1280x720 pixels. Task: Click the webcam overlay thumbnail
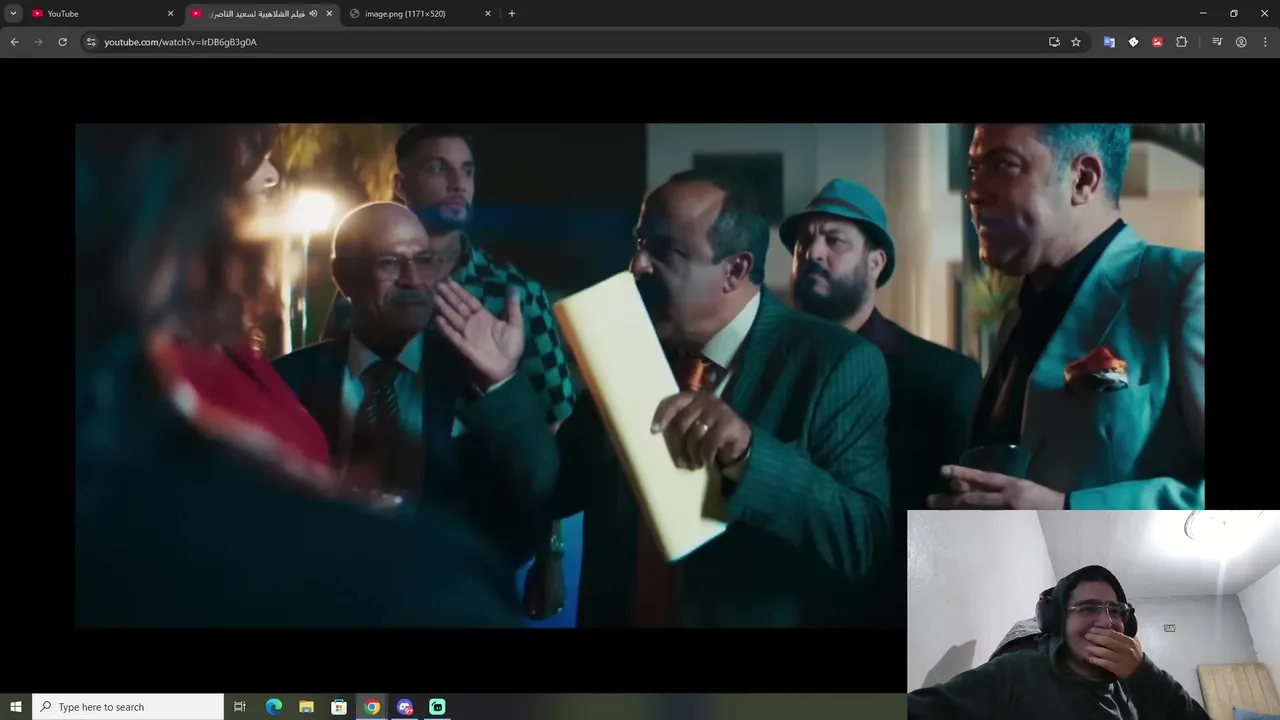(1093, 615)
